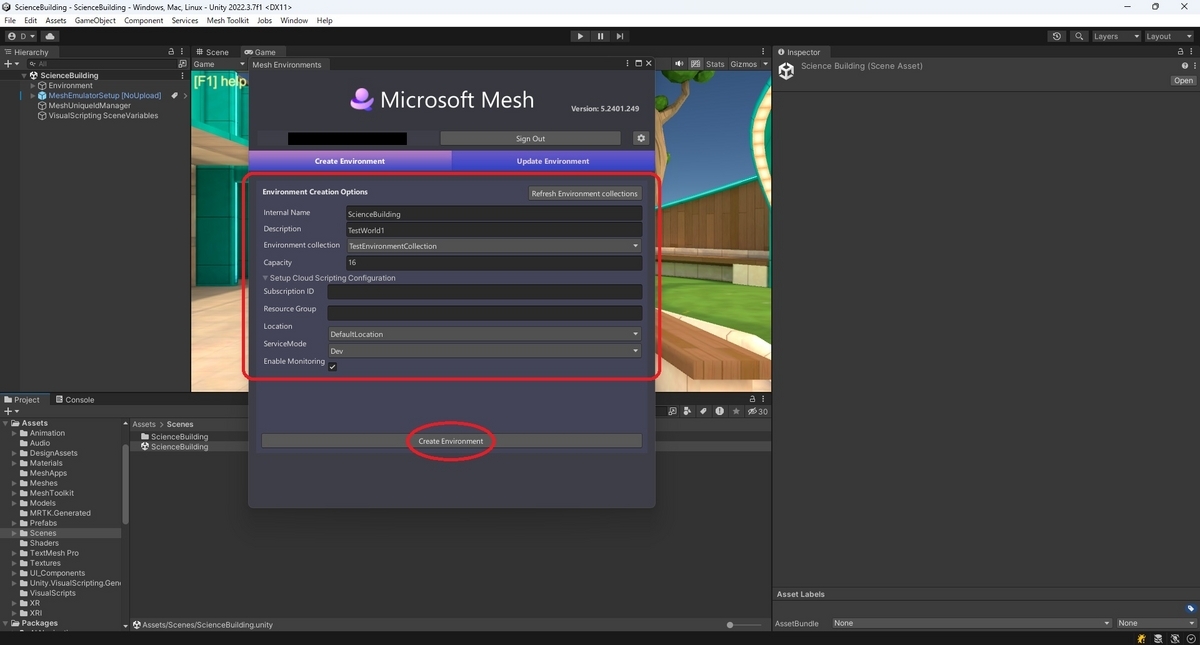Toggle the Hierarchy panel lock icon
This screenshot has height=645, width=1200.
tap(171, 52)
